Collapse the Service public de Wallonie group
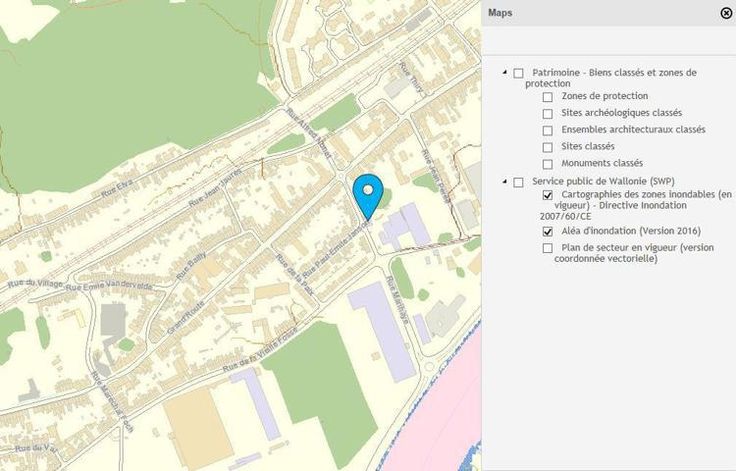This screenshot has width=736, height=471. click(503, 182)
